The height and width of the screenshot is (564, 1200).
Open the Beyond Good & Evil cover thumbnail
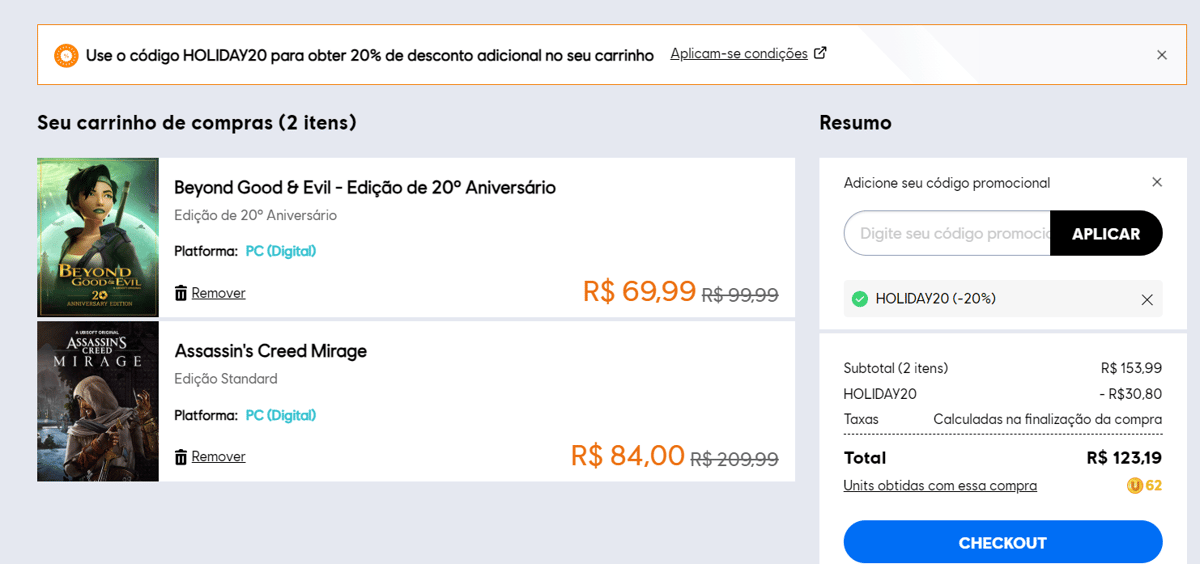pyautogui.click(x=98, y=237)
